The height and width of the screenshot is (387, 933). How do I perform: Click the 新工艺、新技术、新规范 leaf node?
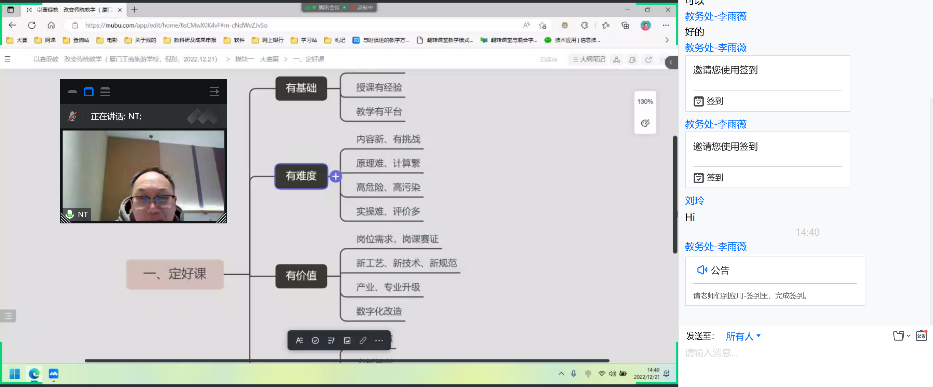coord(406,263)
